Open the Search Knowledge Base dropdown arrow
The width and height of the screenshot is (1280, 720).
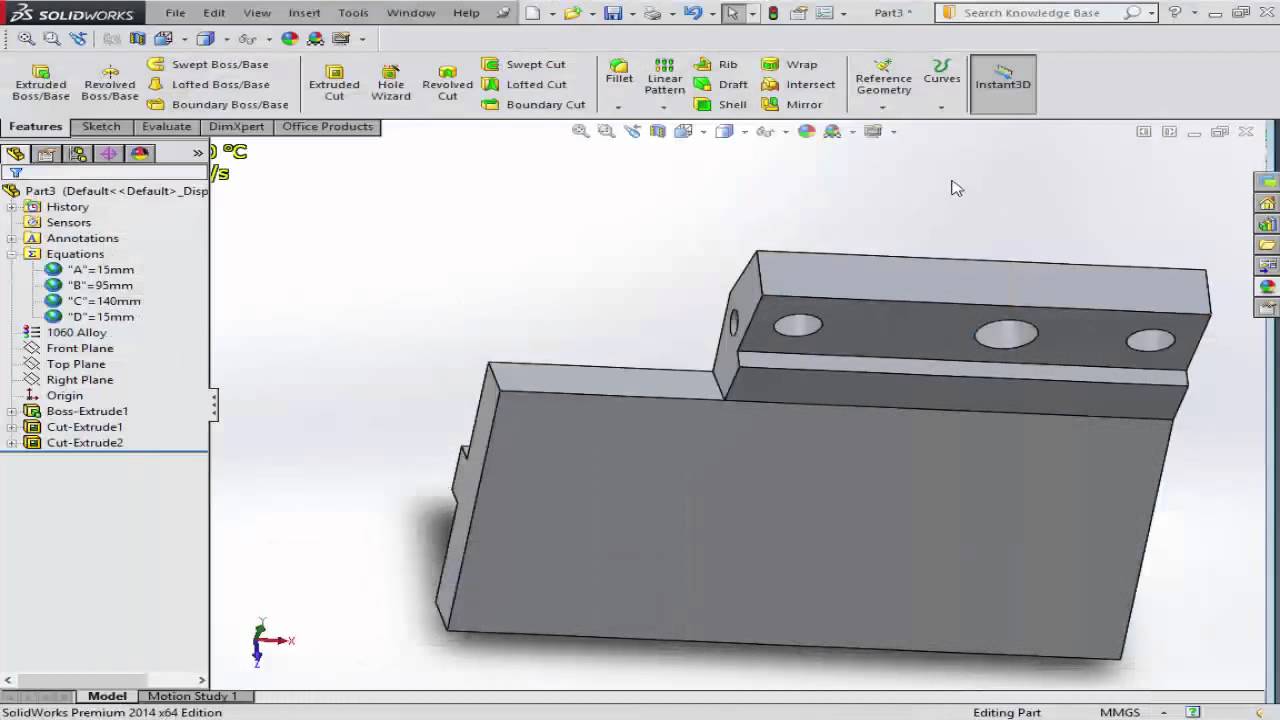1152,13
